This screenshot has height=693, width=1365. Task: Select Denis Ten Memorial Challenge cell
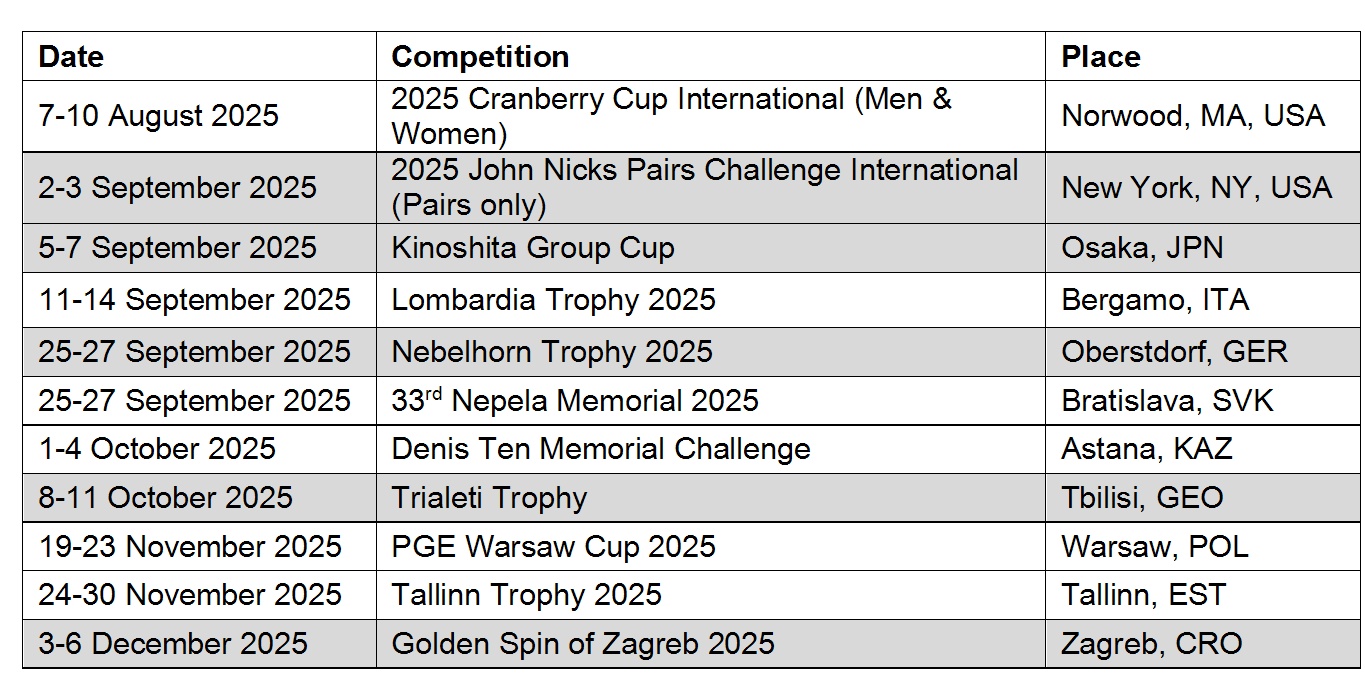[x=600, y=449]
